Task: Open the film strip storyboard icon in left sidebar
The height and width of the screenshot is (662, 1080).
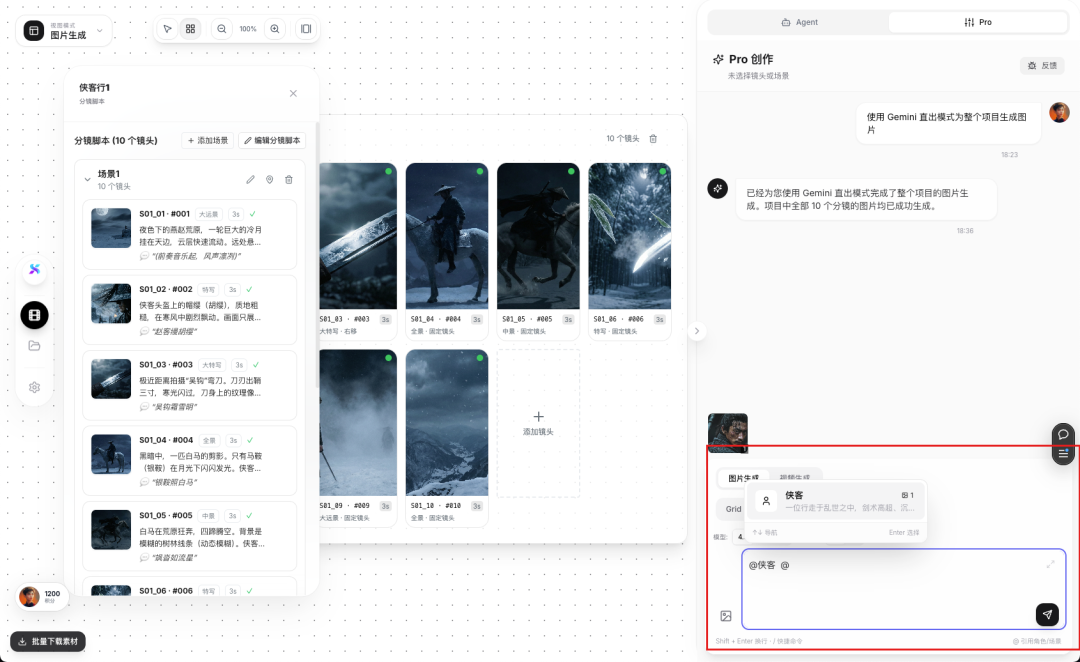Action: click(x=34, y=315)
